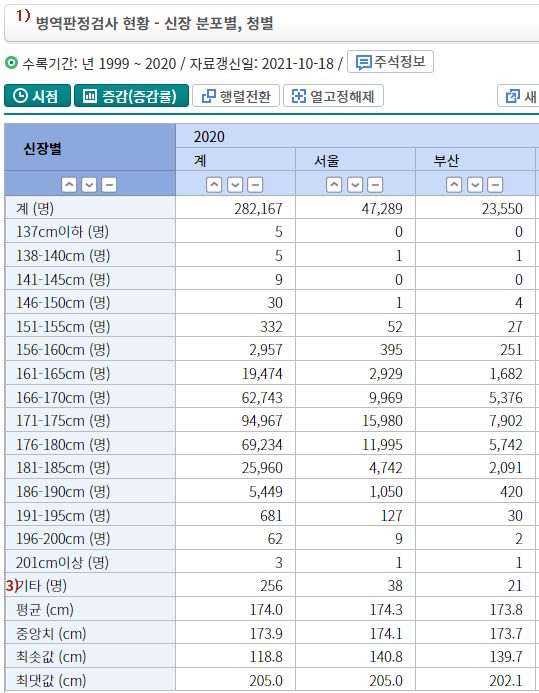Click the footnote marker 3) beside 기타
Screen dimensions: 539x693
tap(11, 586)
